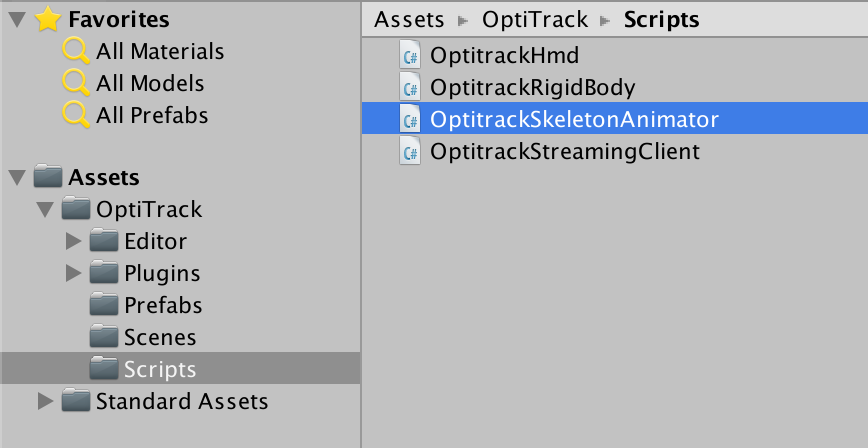Image resolution: width=868 pixels, height=448 pixels.
Task: Click the Favorites star icon
Action: [x=47, y=20]
